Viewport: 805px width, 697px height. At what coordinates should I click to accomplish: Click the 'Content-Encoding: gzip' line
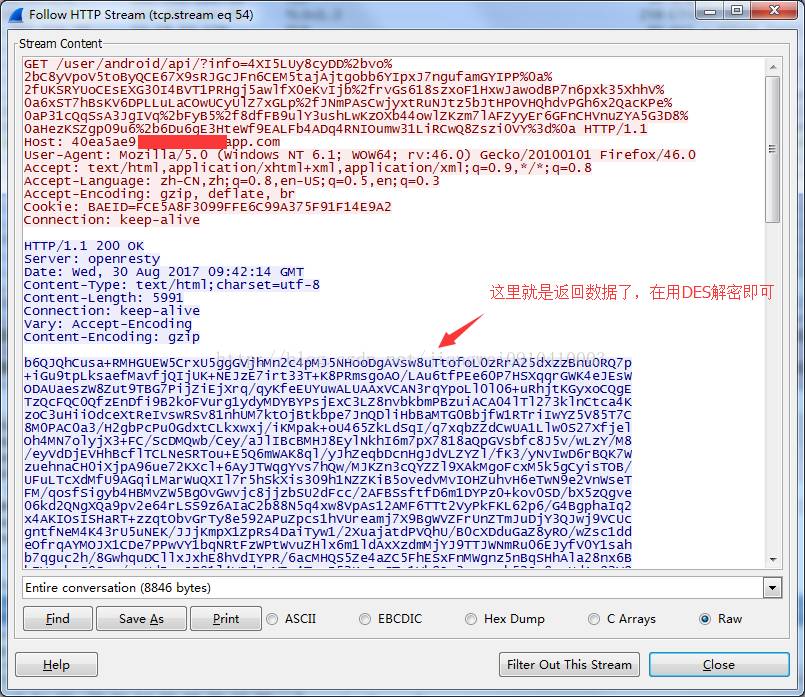(x=111, y=337)
